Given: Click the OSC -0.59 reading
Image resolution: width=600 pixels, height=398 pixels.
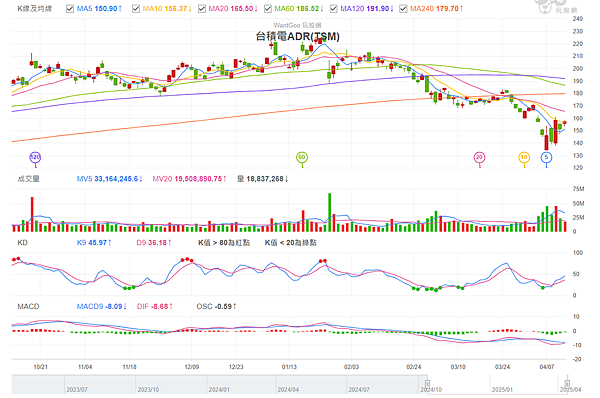Looking at the screenshot, I should click(x=216, y=307).
